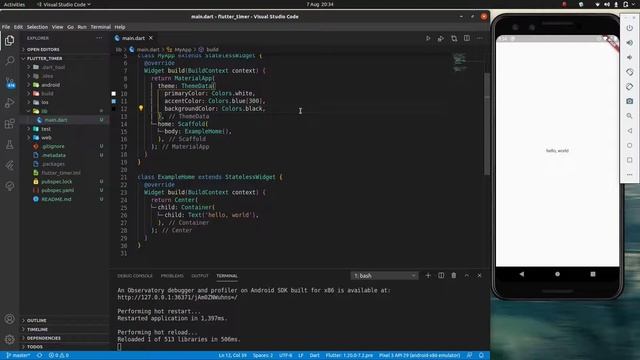Select the main.dart editor tab
The height and width of the screenshot is (360, 640).
coord(133,38)
